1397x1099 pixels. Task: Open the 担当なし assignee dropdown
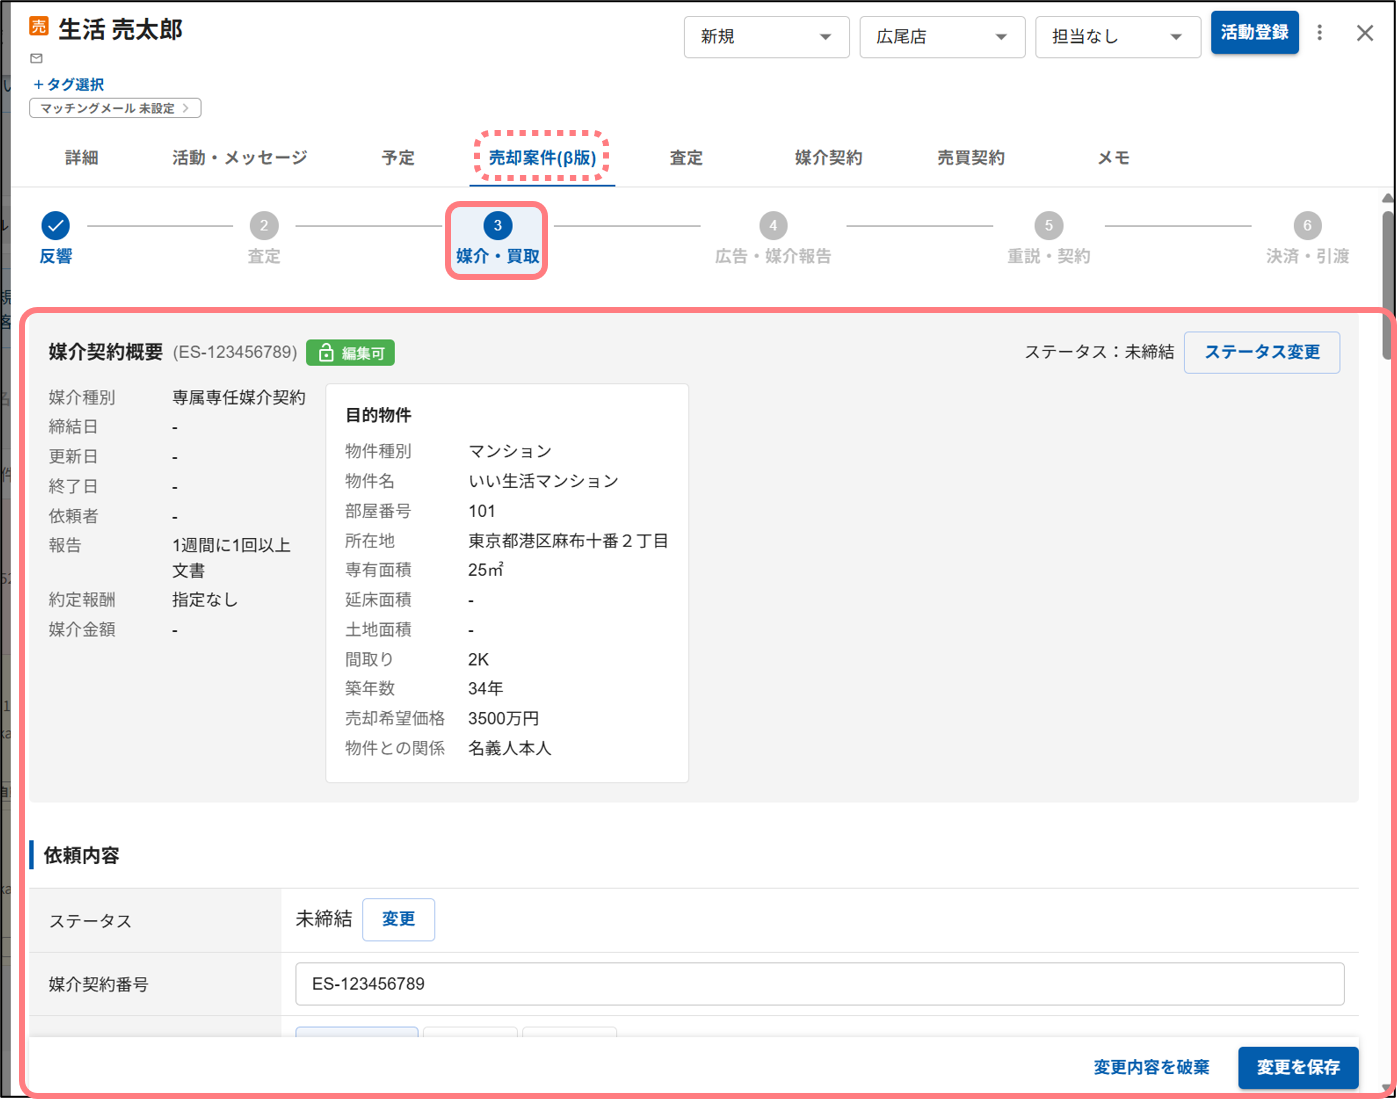[1118, 37]
